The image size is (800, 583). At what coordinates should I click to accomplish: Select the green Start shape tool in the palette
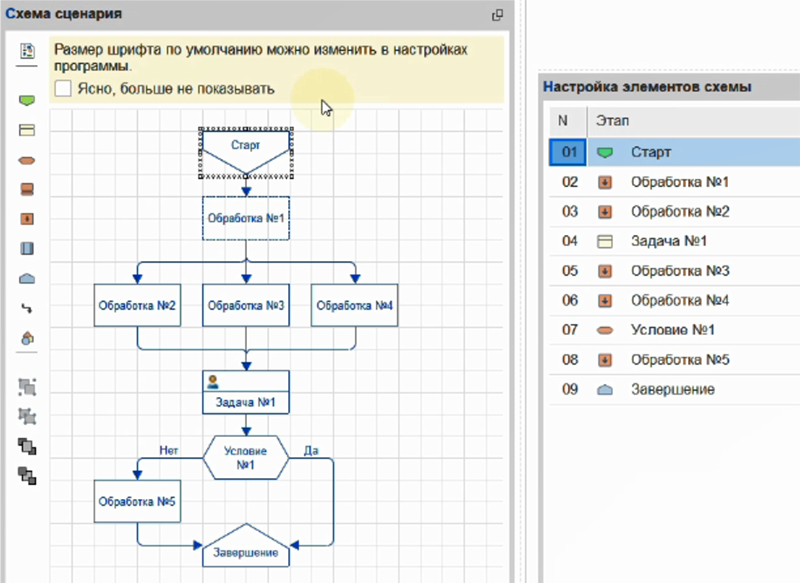[27, 100]
